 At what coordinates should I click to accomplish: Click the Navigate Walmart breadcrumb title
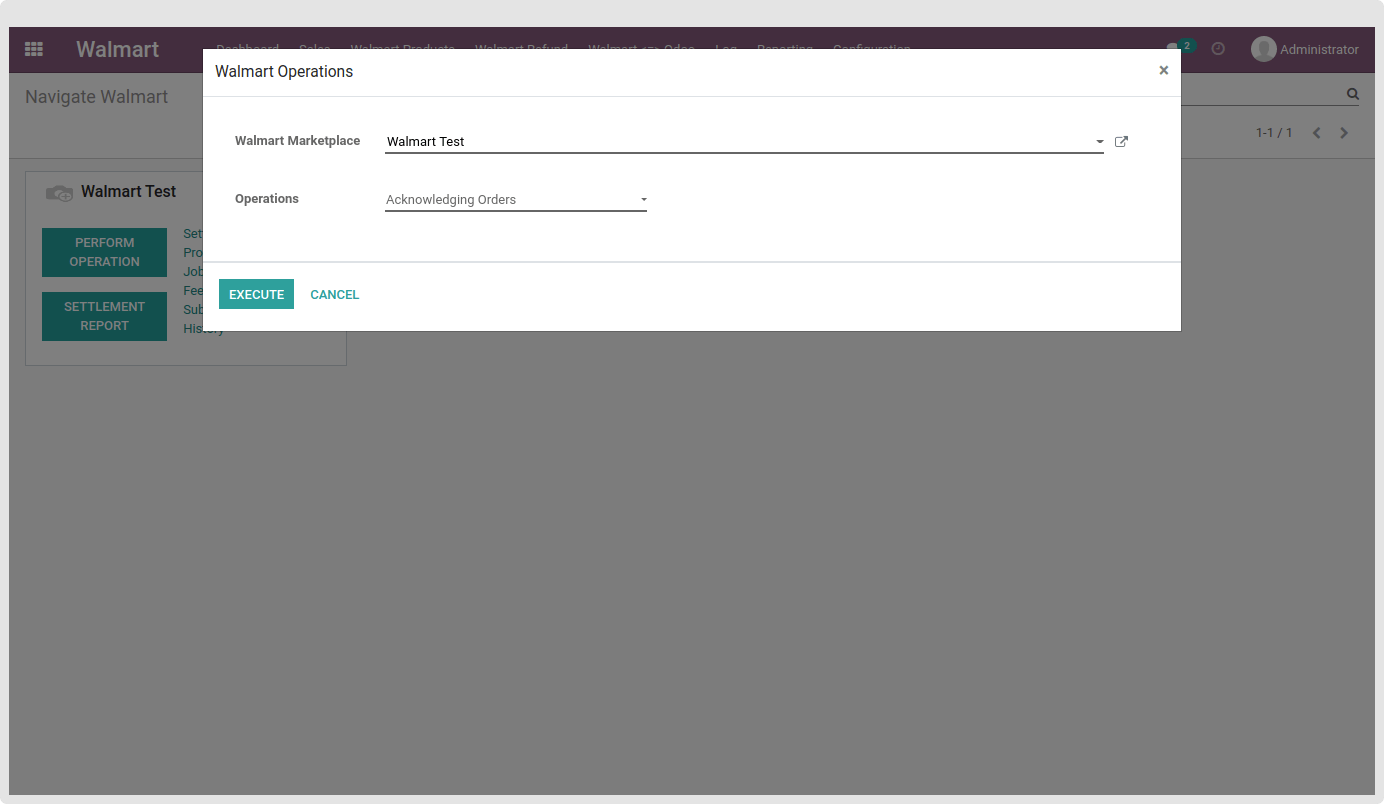(97, 97)
